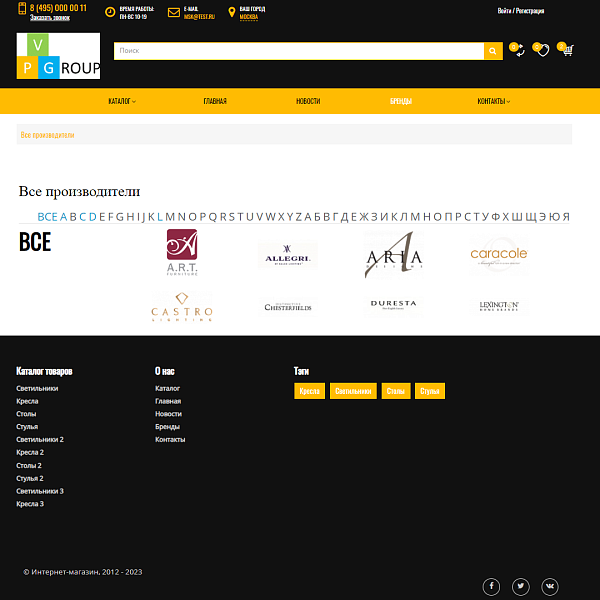This screenshot has height=600, width=600.
Task: Open the Twitter social link
Action: (521, 587)
